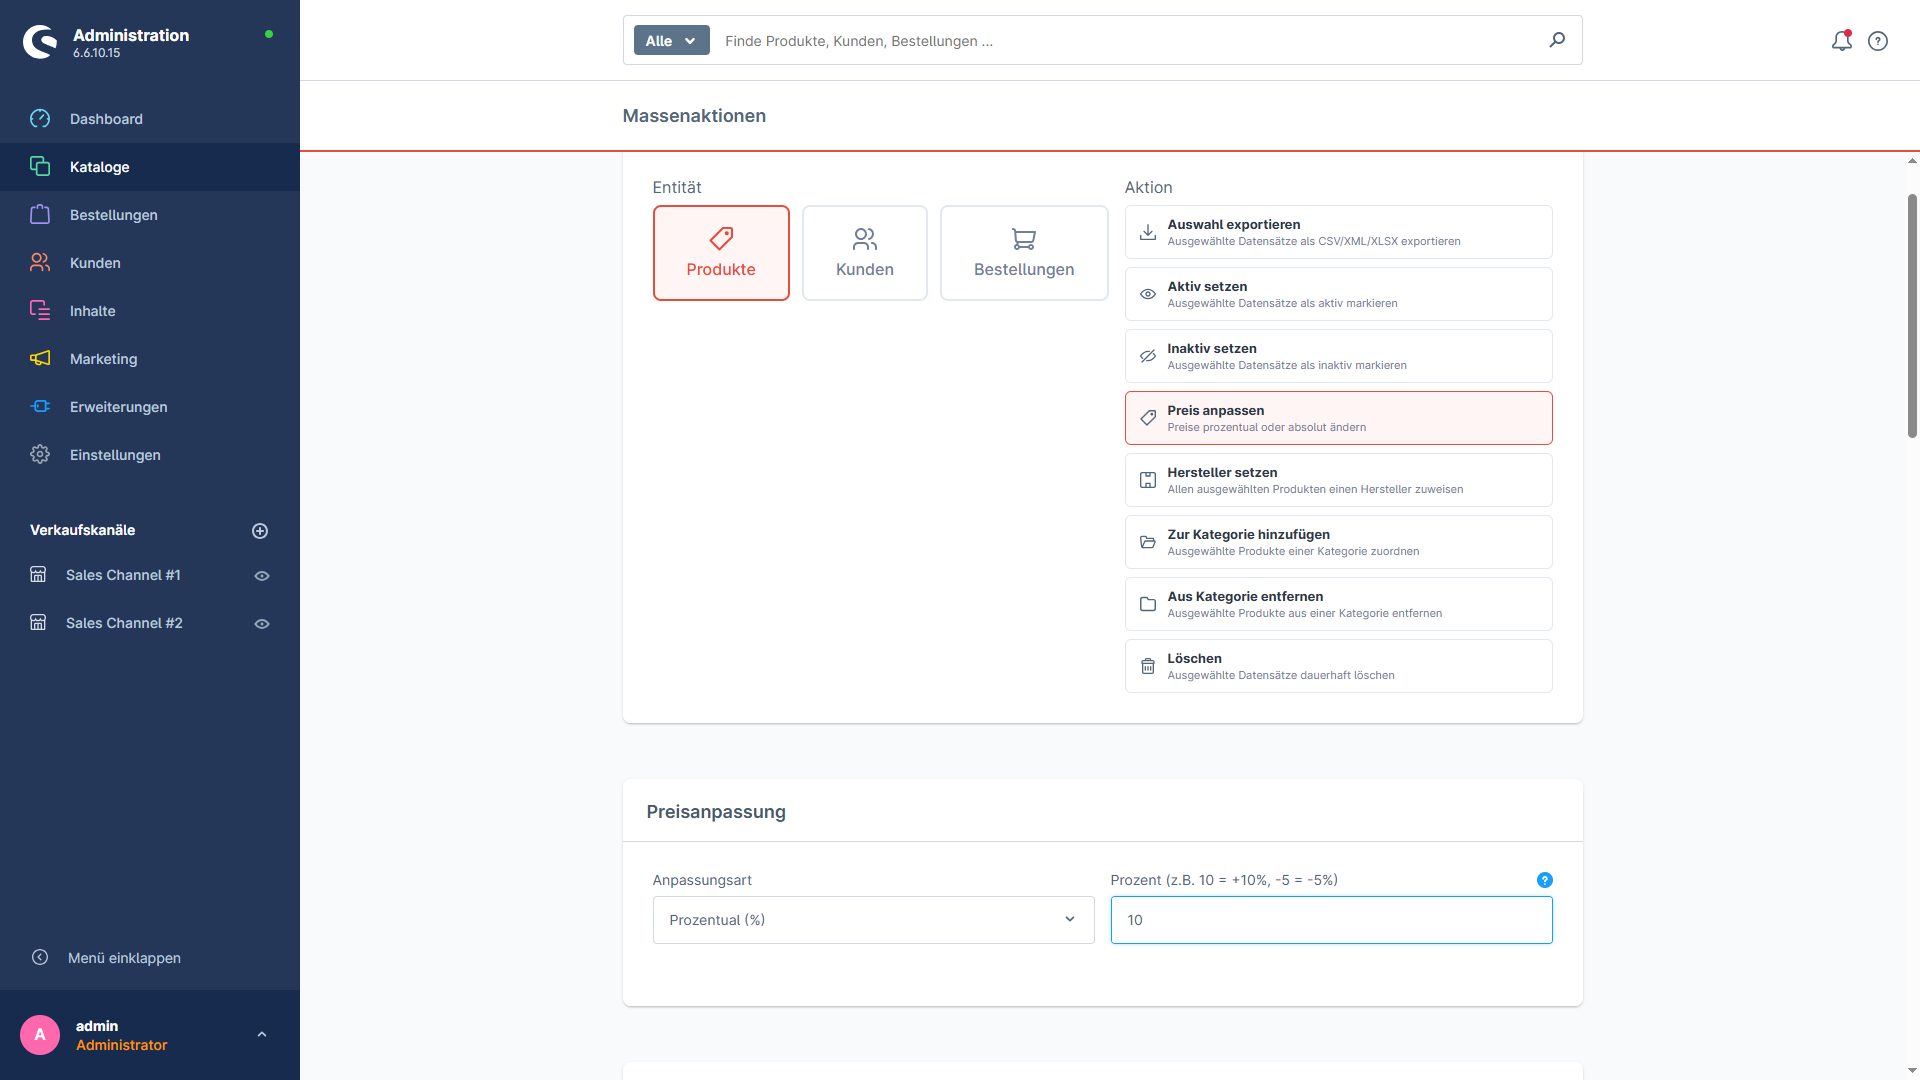Click the price tag icon of Preis anpassen

click(x=1148, y=418)
